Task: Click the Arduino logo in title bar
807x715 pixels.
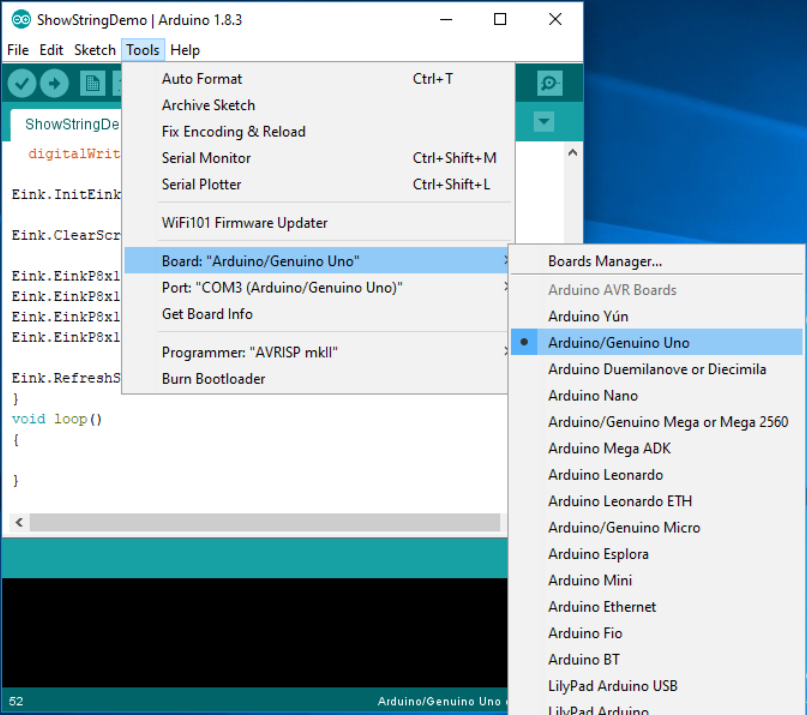Action: (x=21, y=20)
